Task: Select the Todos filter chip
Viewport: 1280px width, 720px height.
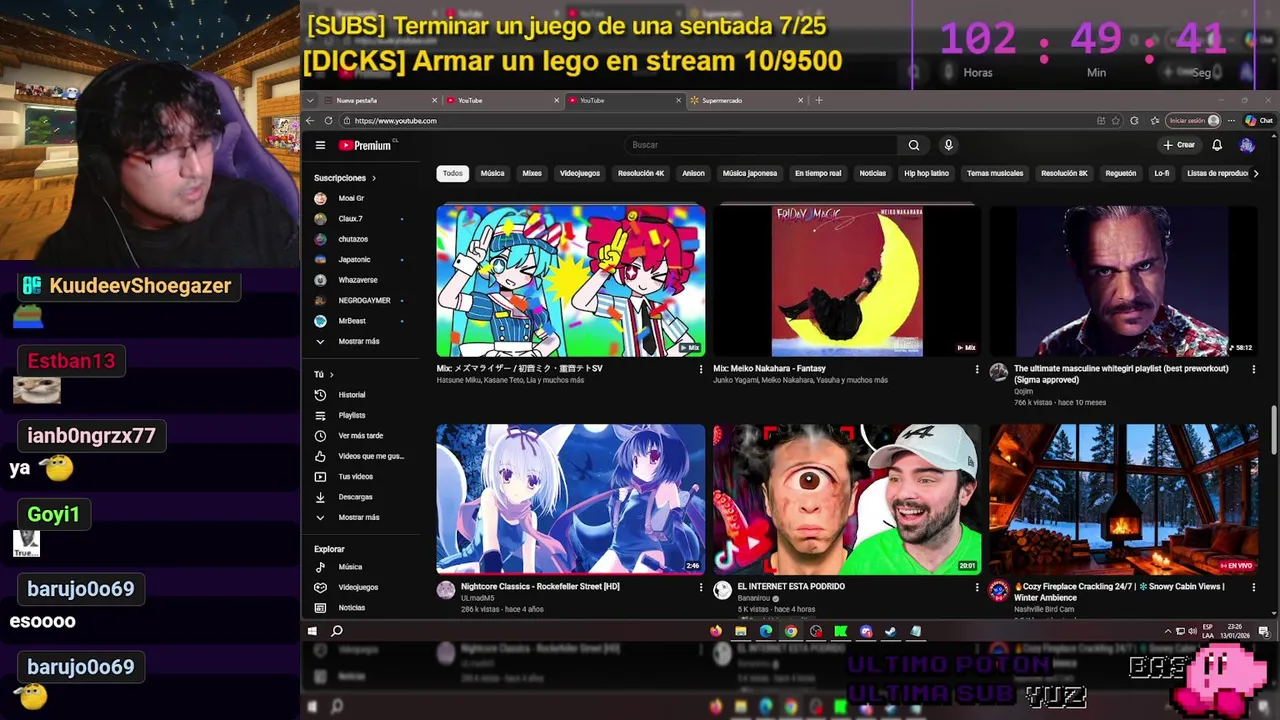Action: coord(453,173)
